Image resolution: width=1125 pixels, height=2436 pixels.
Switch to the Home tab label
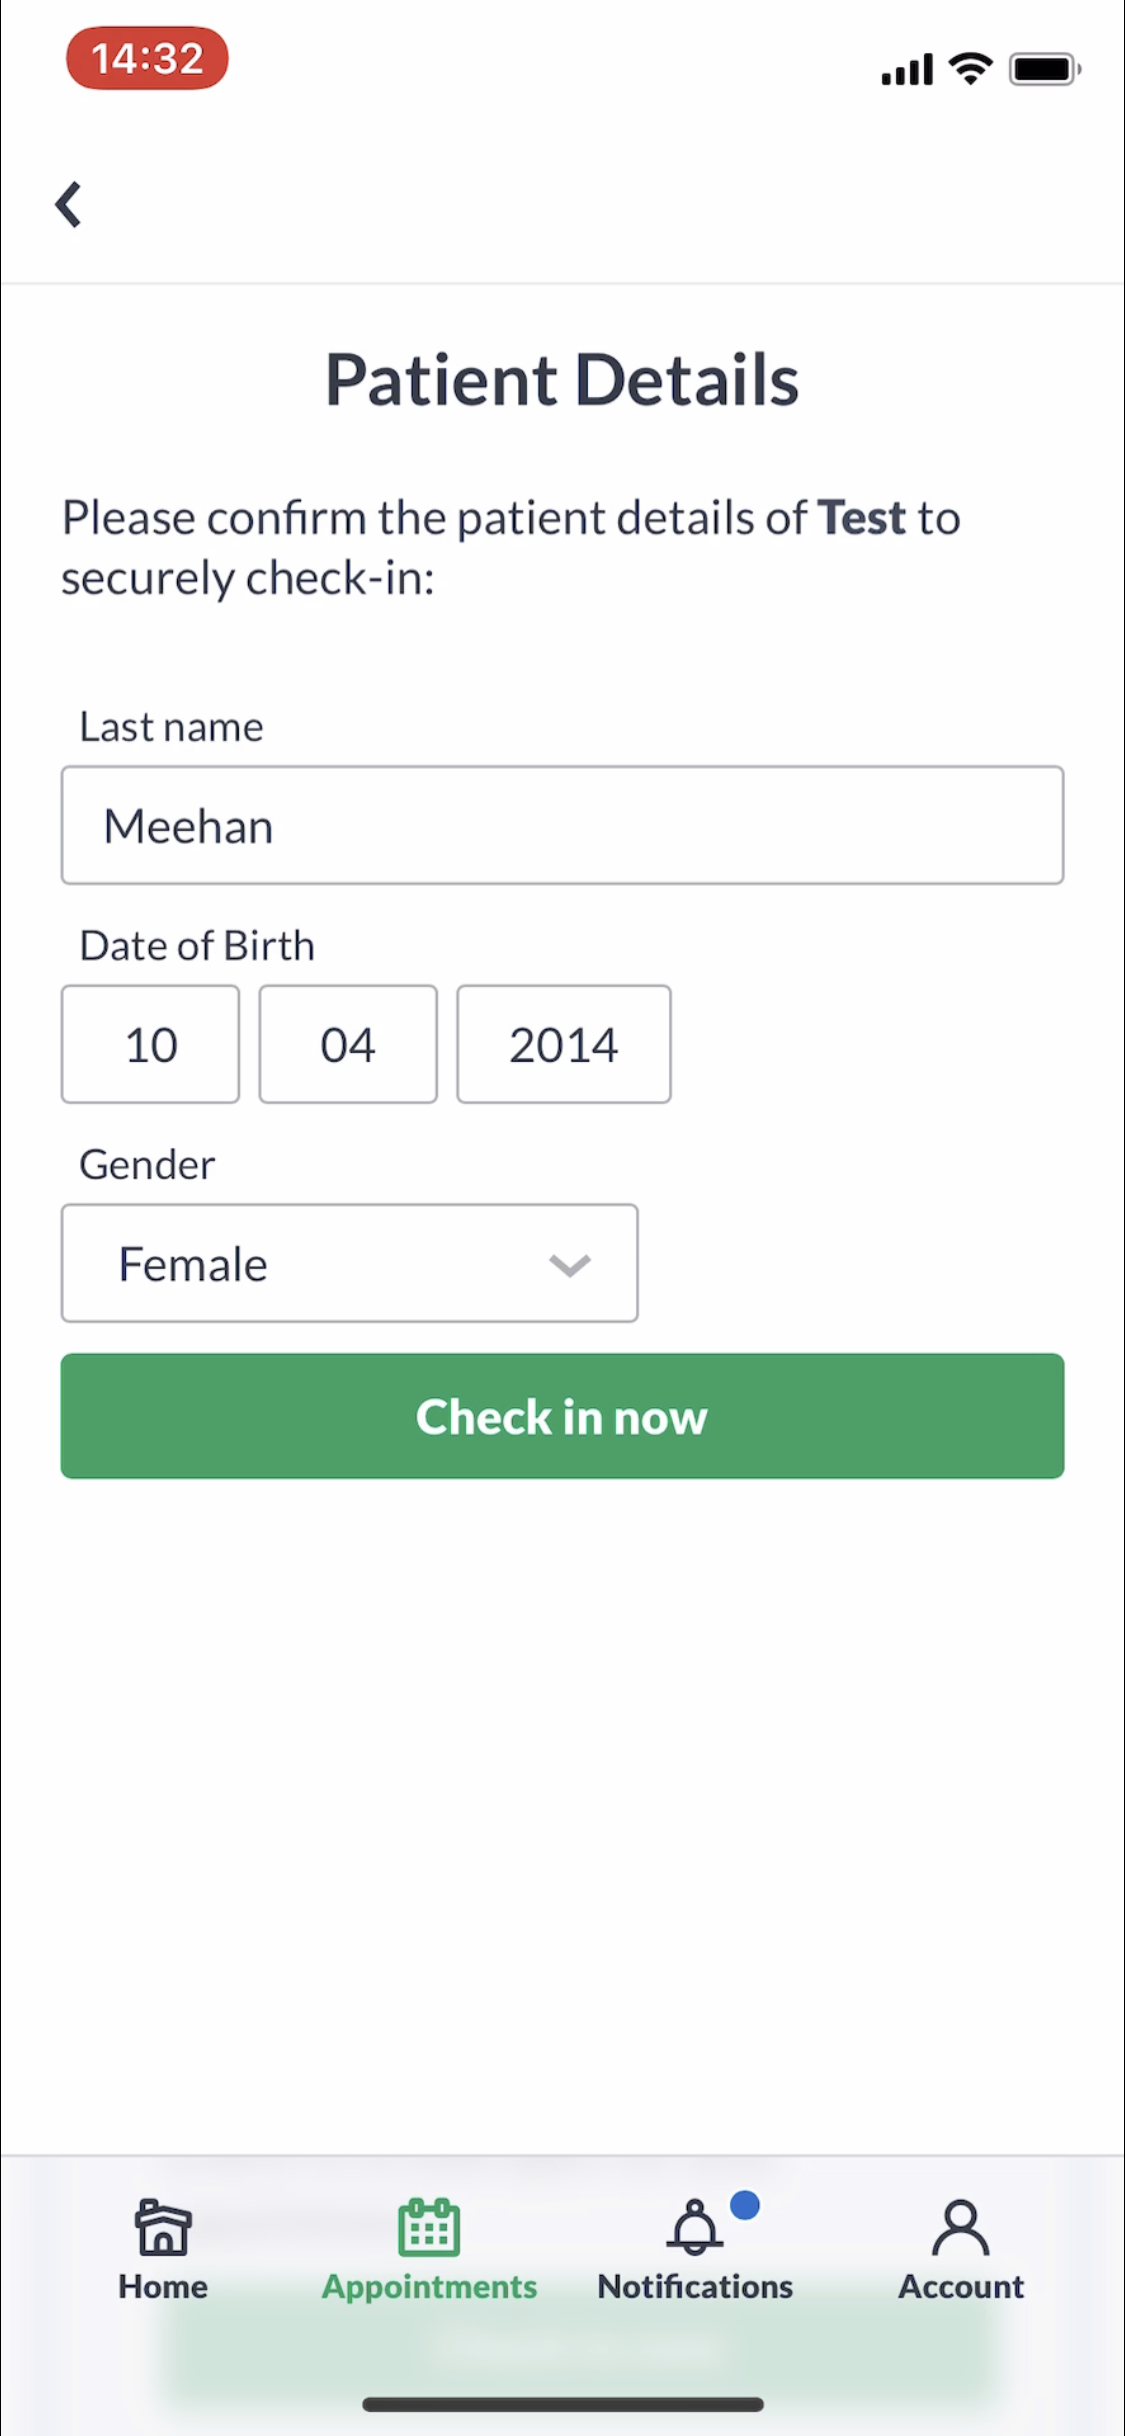[163, 2286]
